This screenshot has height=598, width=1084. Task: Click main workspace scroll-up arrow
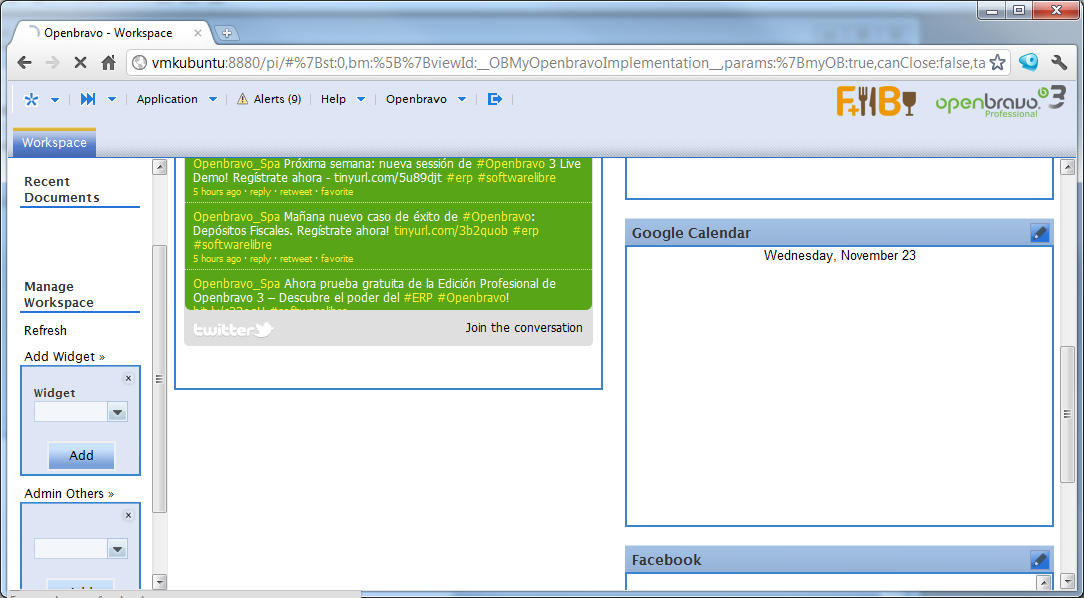(1067, 167)
